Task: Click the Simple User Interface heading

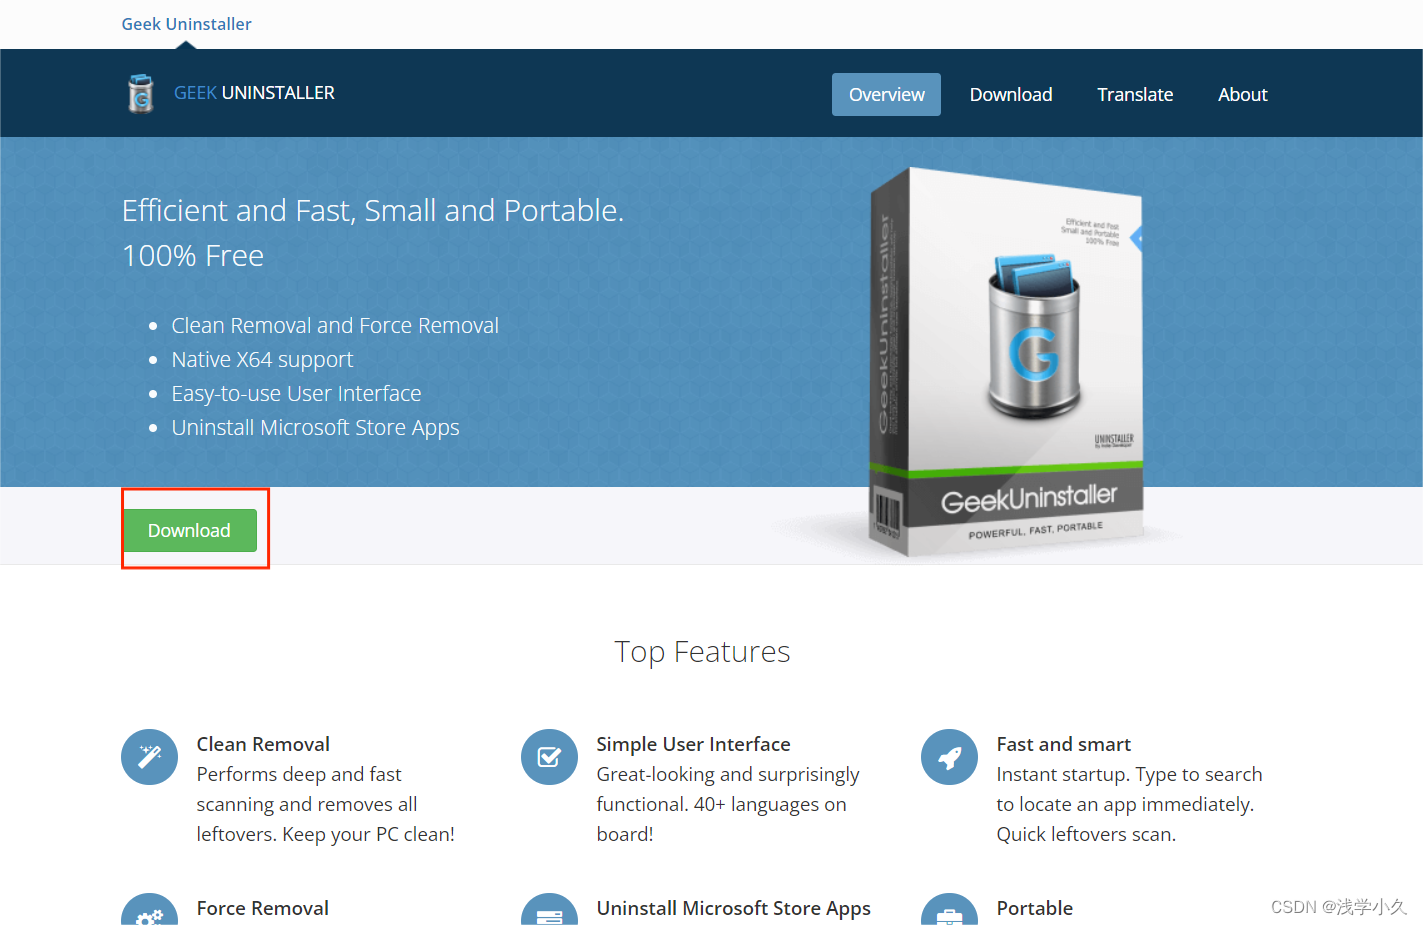Action: 693,744
